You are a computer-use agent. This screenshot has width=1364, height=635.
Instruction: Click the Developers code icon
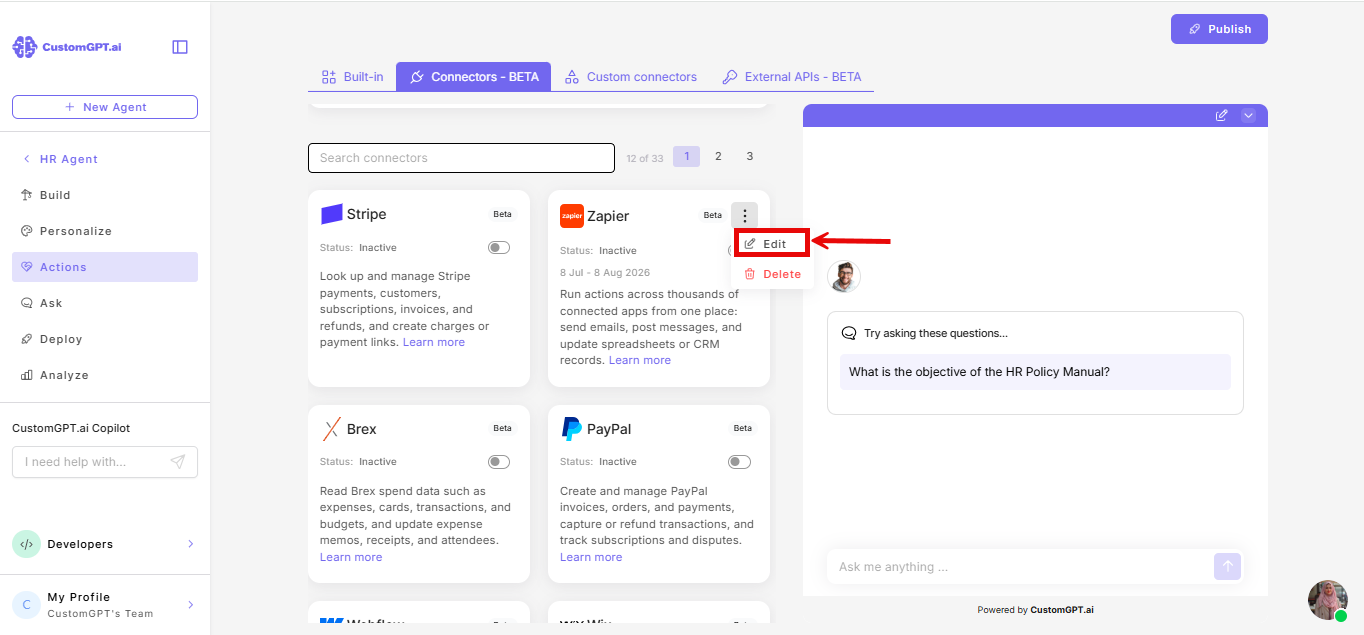(26, 544)
